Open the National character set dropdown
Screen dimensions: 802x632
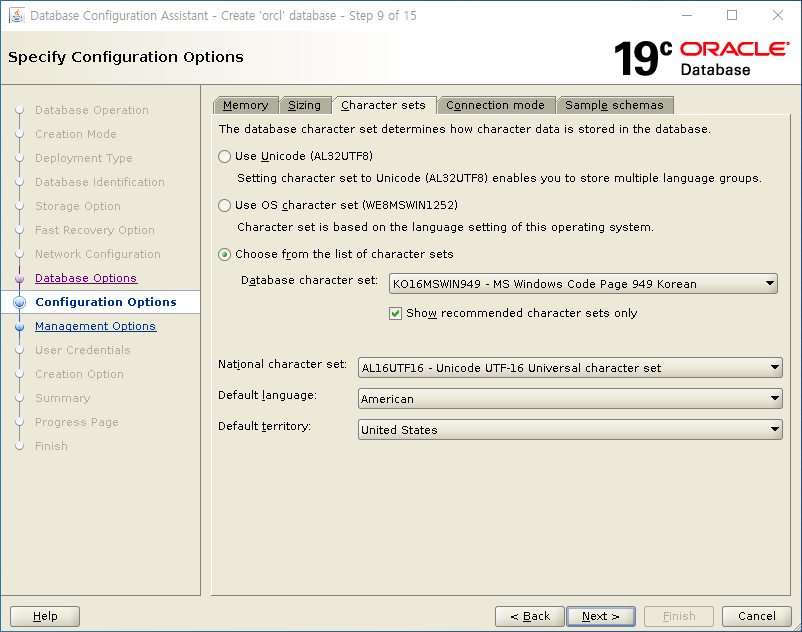click(570, 368)
